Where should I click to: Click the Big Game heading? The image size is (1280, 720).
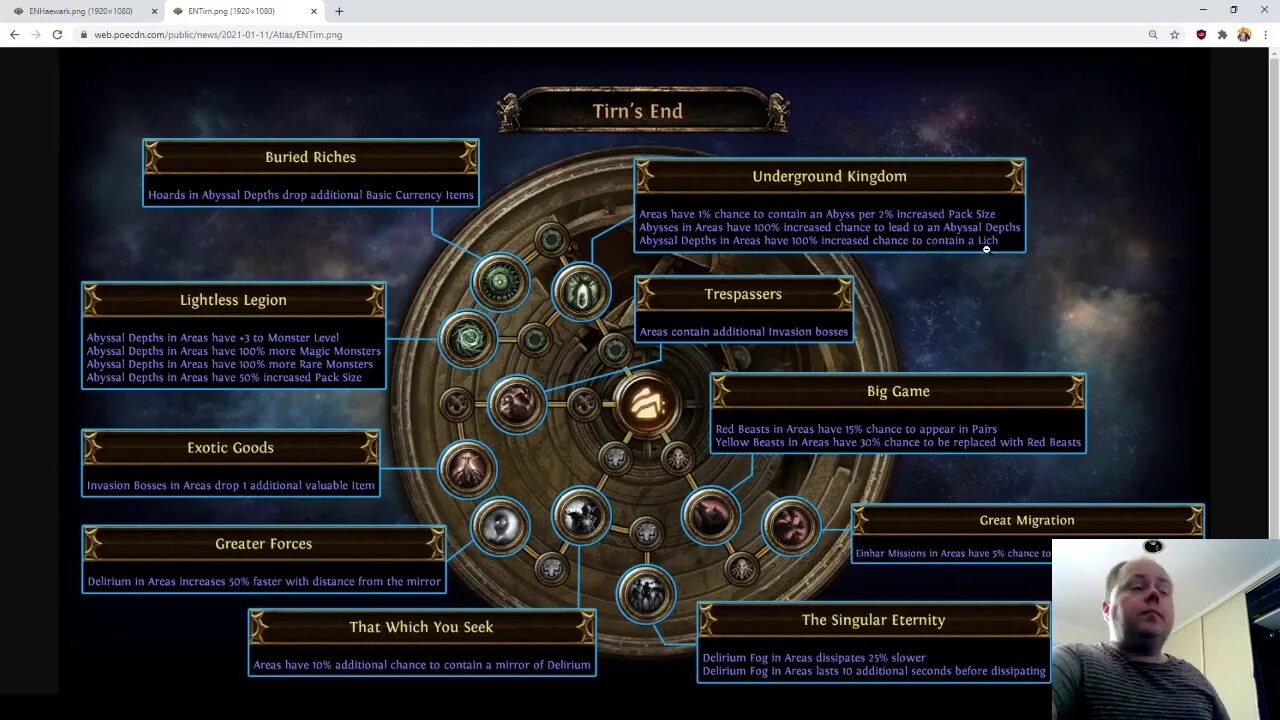[x=898, y=391]
